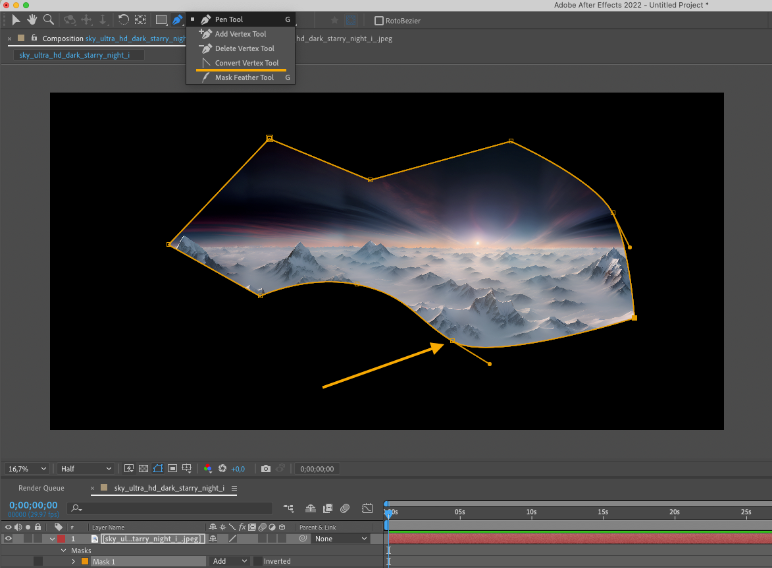Switch to the Render Queue tab
The image size is (772, 568).
click(x=41, y=488)
